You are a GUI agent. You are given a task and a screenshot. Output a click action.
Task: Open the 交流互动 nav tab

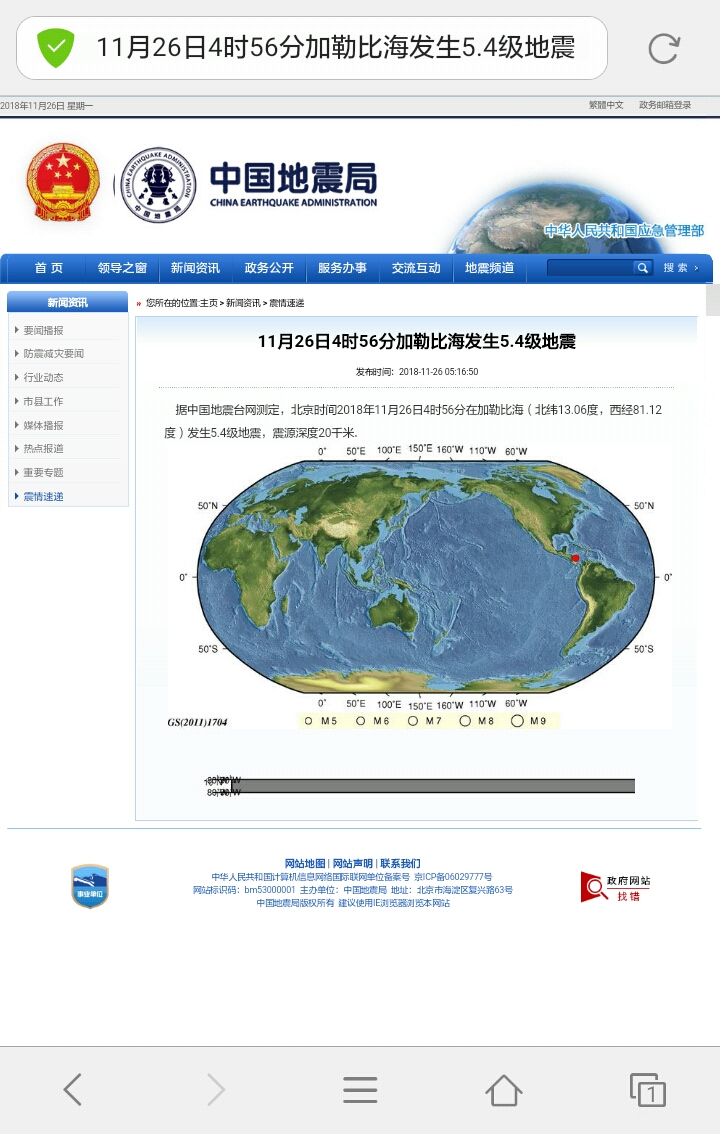coord(416,268)
